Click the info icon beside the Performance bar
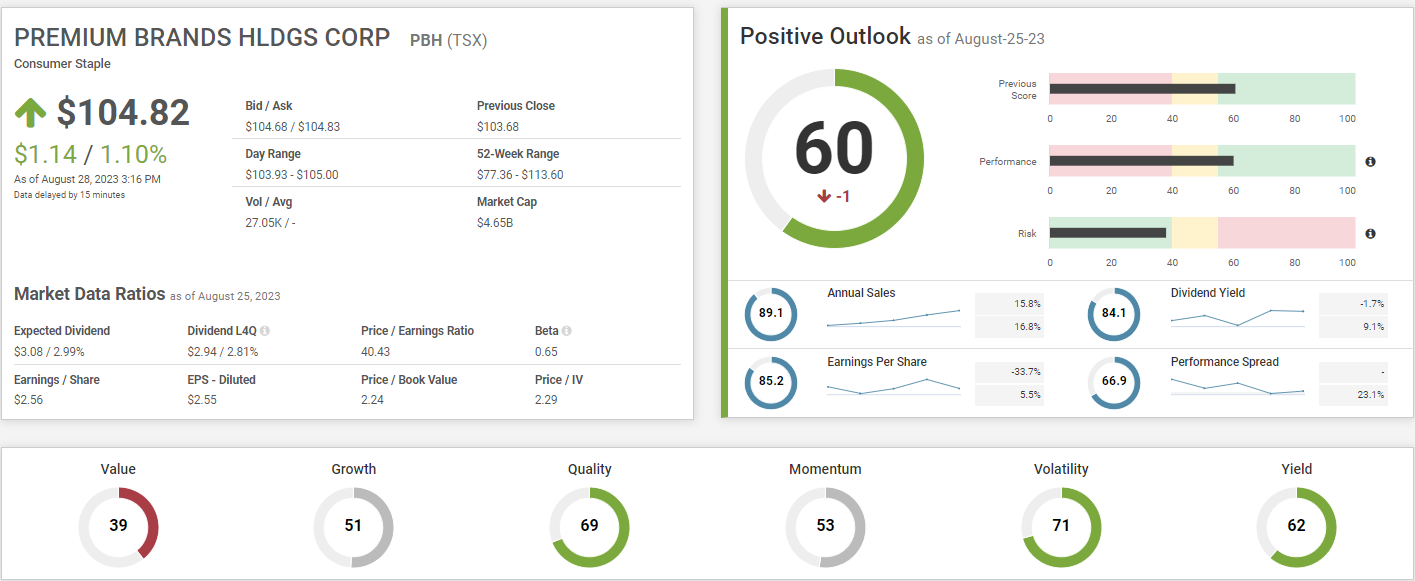Screen dimensions: 1415x581 (x=1370, y=162)
